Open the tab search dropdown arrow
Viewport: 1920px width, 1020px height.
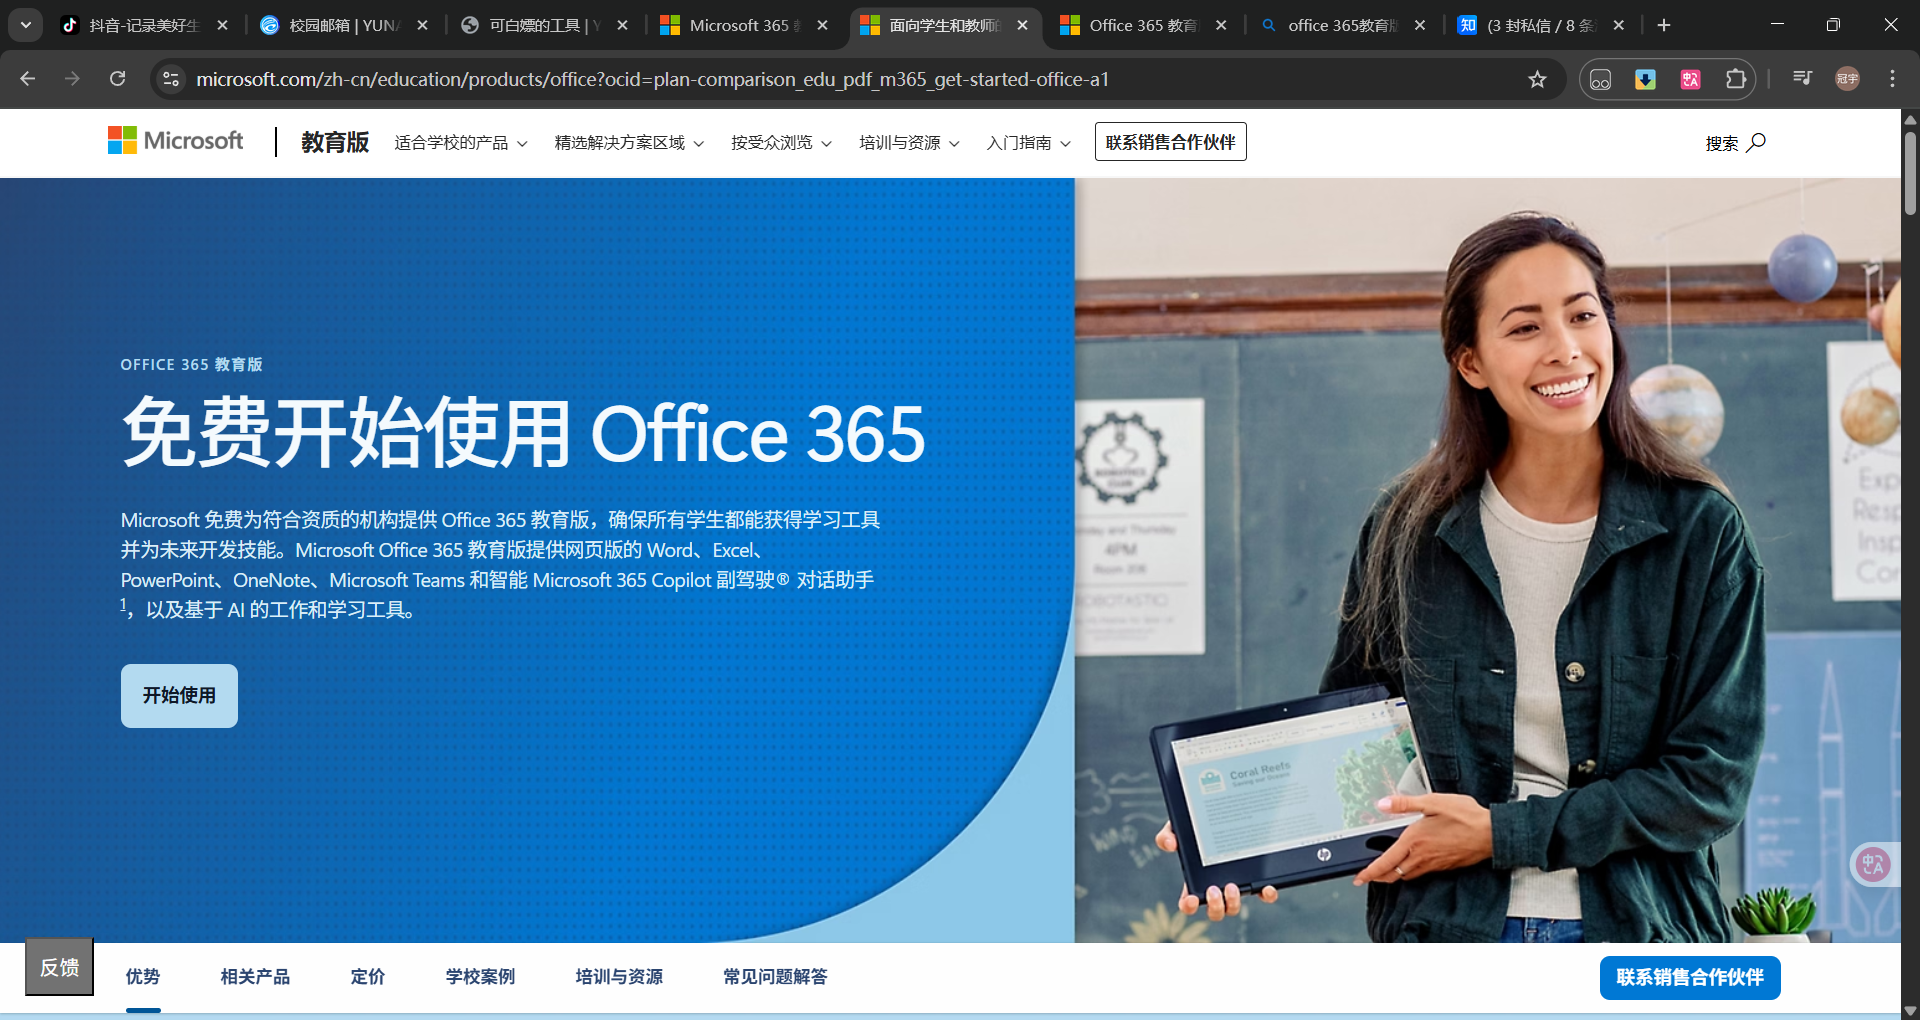(x=25, y=25)
